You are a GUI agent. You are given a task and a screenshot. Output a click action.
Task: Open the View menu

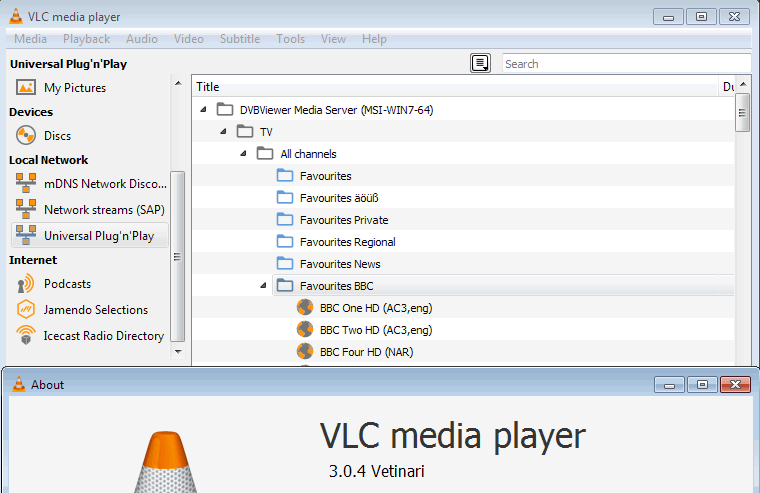click(x=333, y=39)
